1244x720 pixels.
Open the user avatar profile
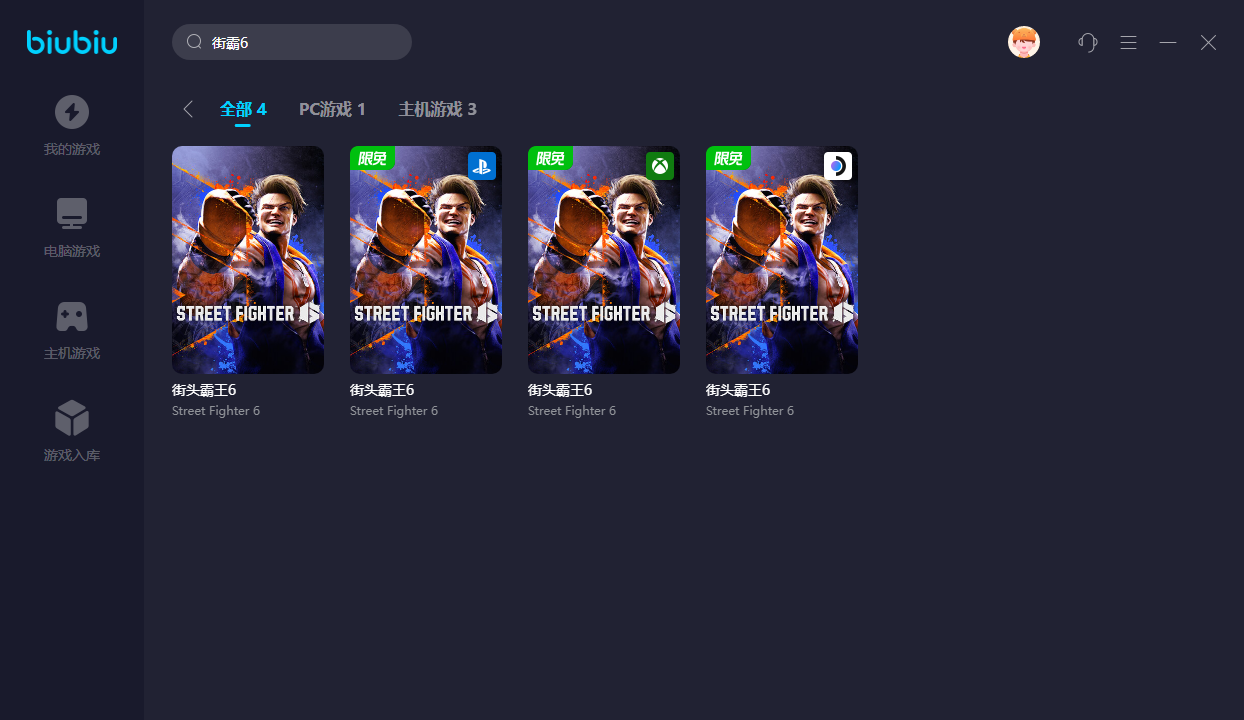point(1024,42)
